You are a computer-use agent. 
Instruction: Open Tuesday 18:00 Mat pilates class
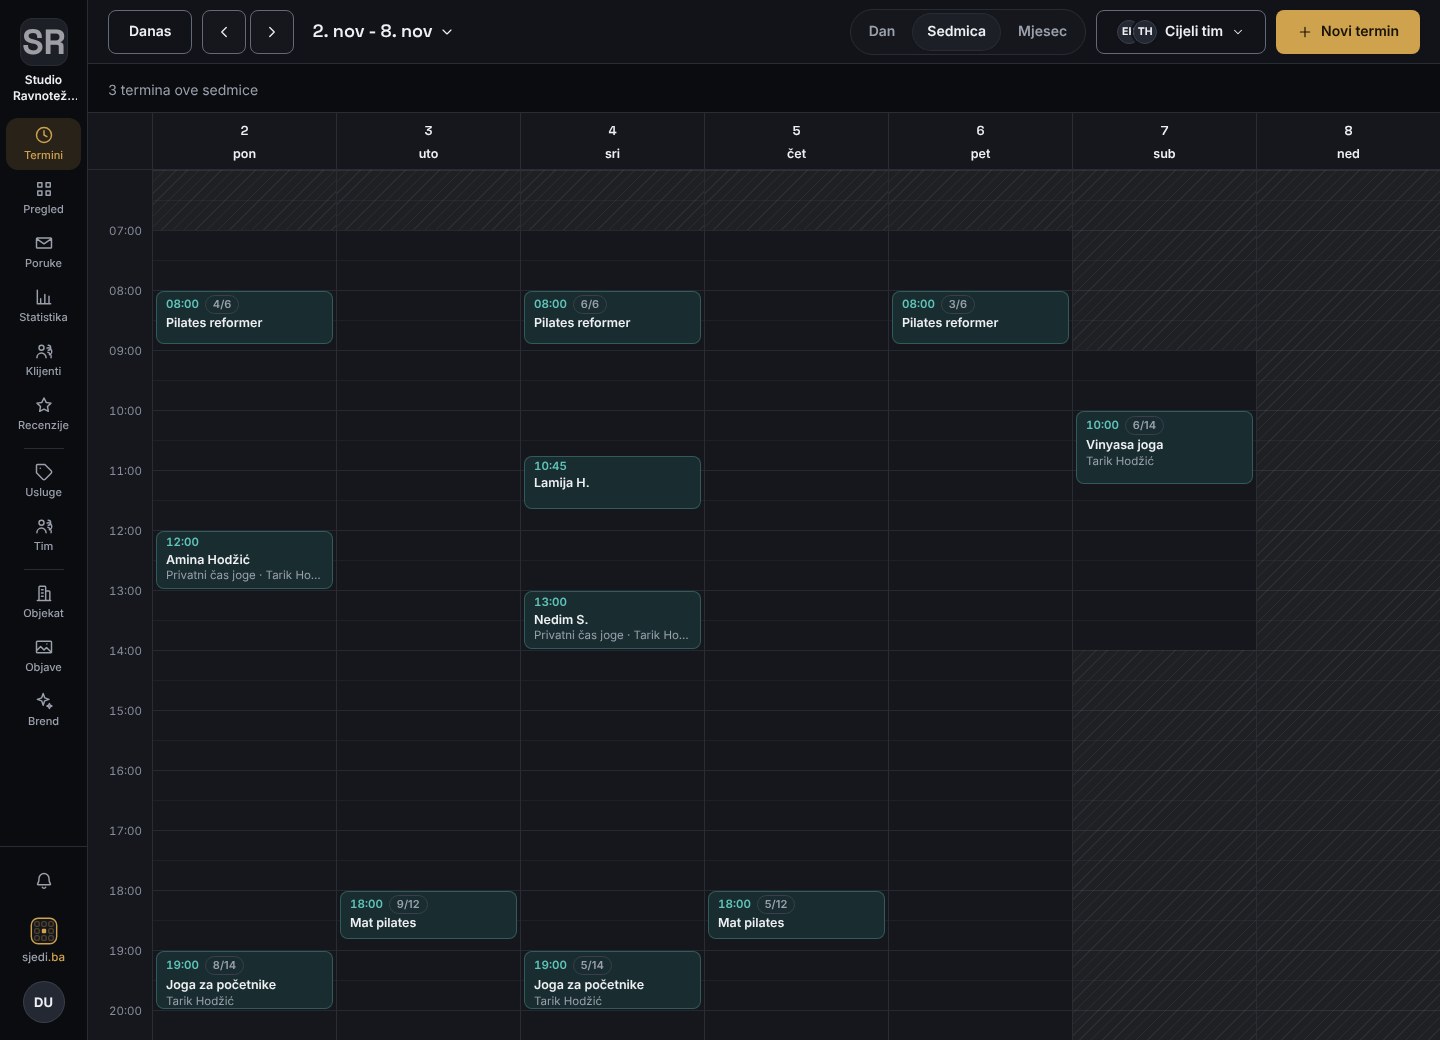click(x=428, y=915)
